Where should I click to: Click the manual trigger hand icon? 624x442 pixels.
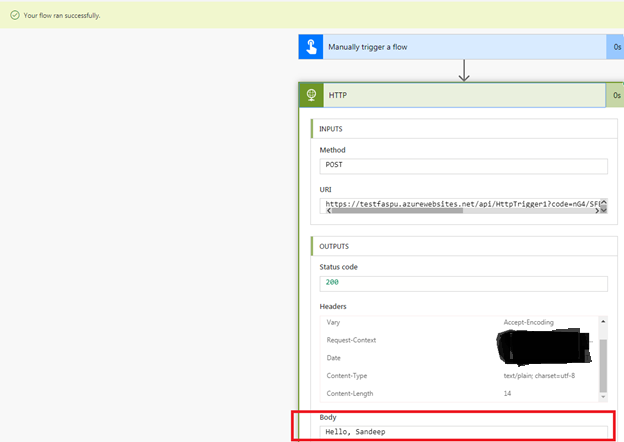tap(311, 47)
